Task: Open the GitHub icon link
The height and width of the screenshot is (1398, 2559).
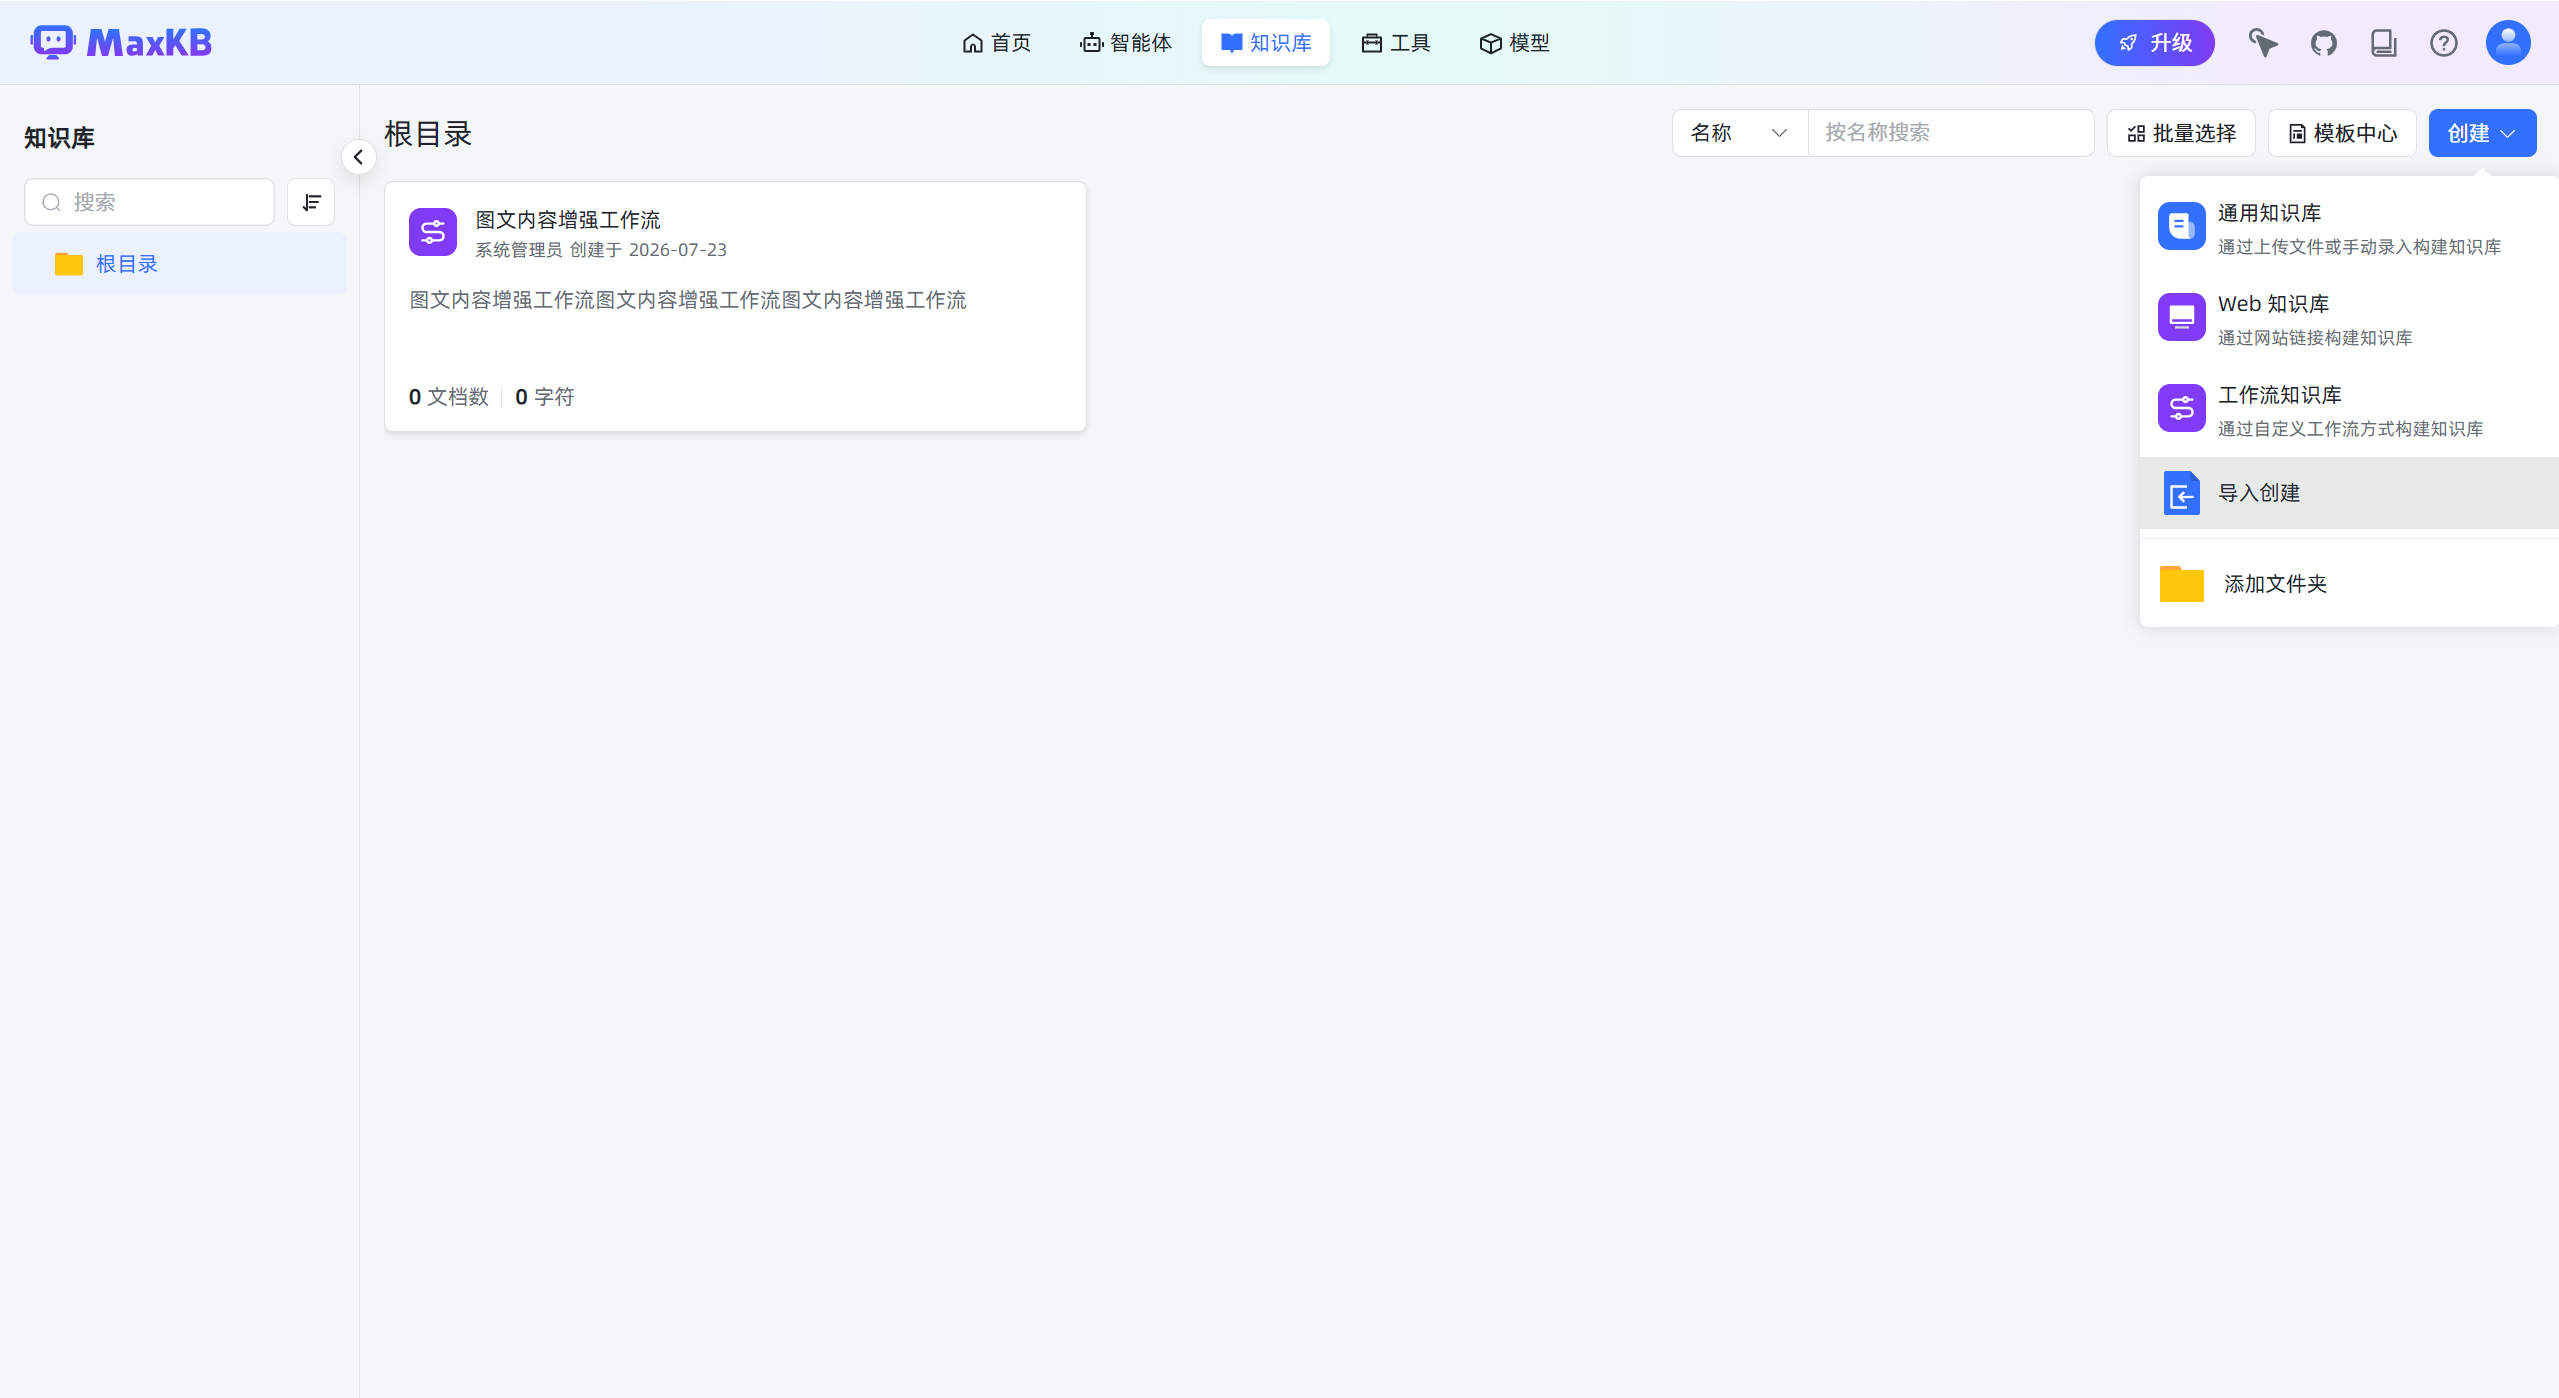Action: point(2324,43)
